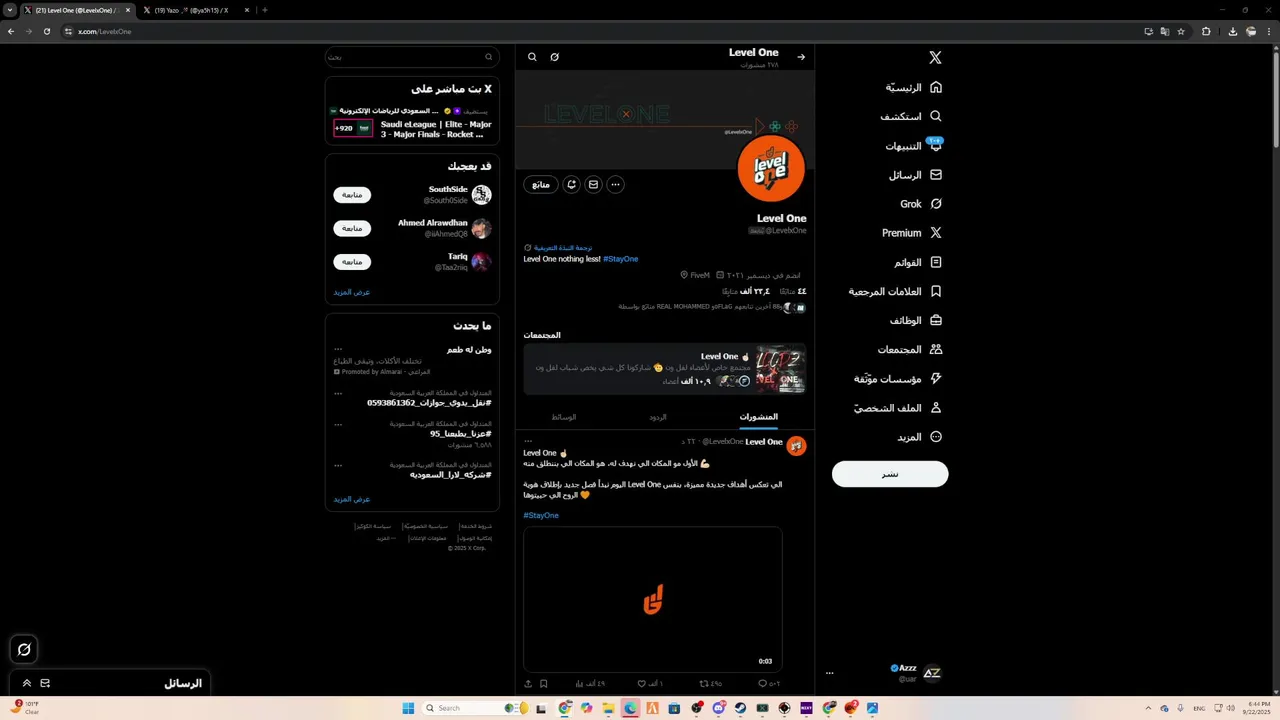Screen dimensions: 1280x720
Task: Open options for the trend ending 95
Action: pos(338,424)
